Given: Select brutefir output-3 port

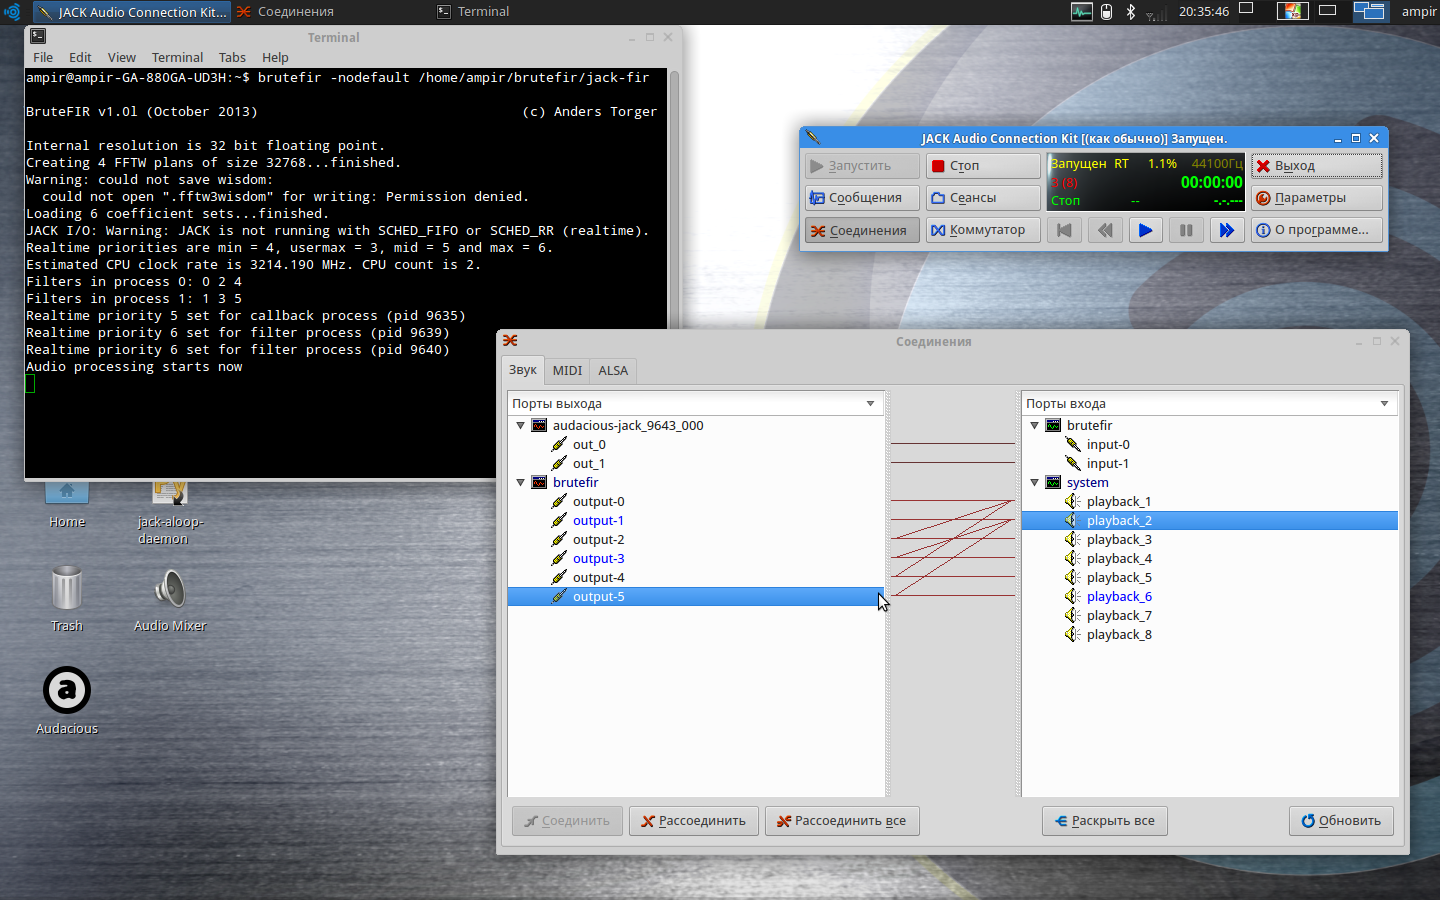Looking at the screenshot, I should click(x=598, y=558).
